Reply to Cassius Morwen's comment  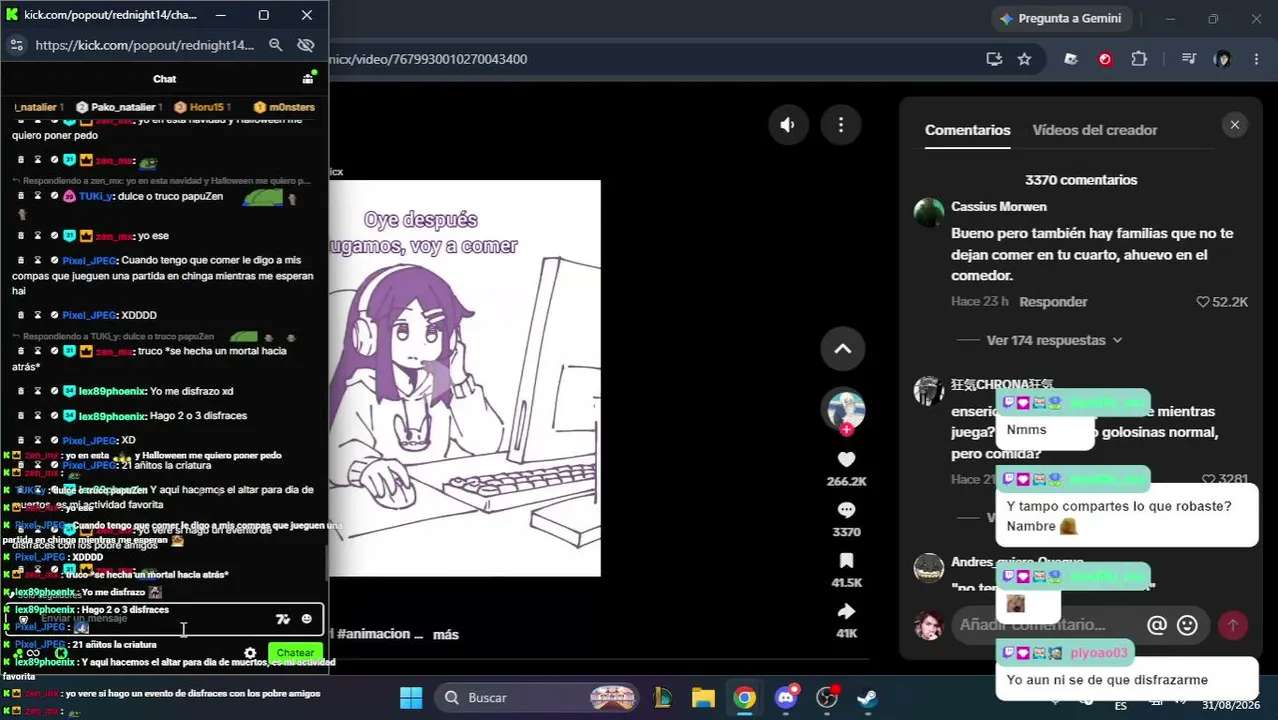(1053, 302)
